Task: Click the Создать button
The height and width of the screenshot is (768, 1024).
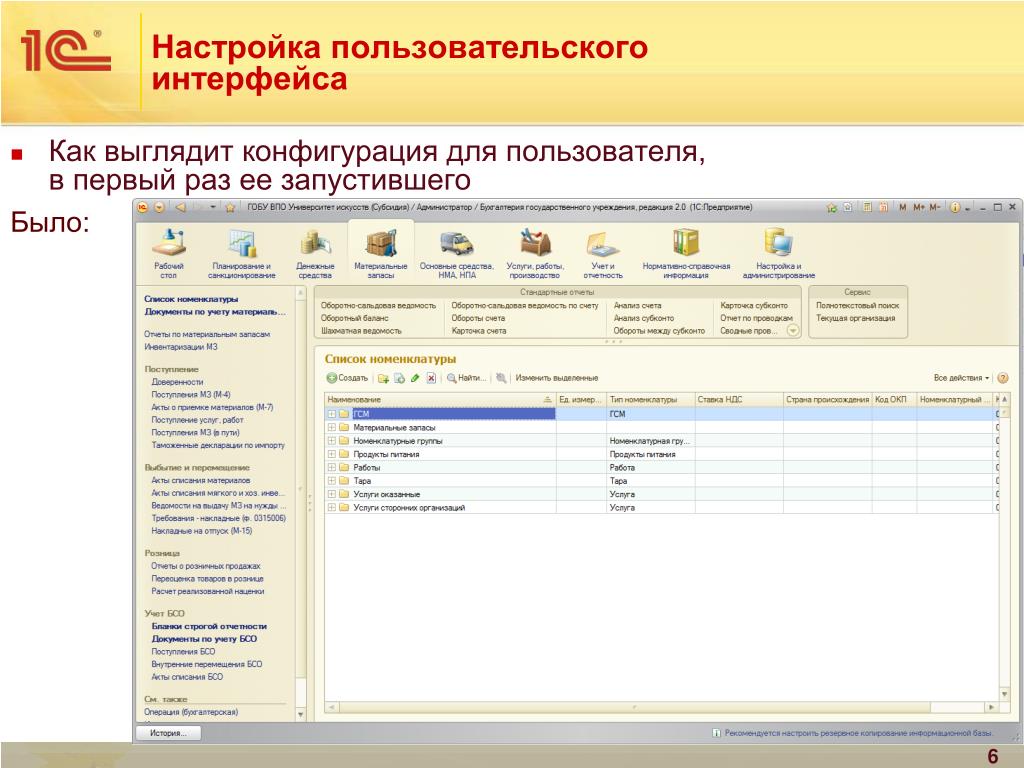Action: click(347, 378)
